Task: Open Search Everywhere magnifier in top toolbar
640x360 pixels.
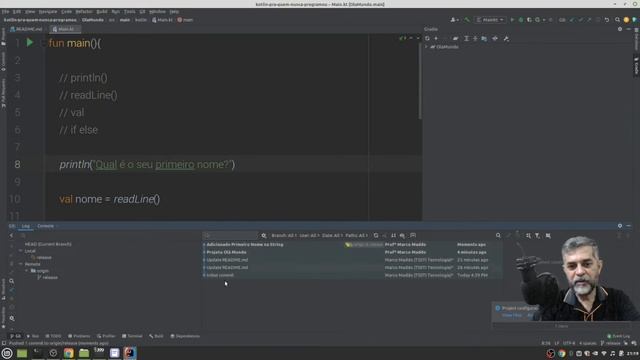Action: pos(617,20)
